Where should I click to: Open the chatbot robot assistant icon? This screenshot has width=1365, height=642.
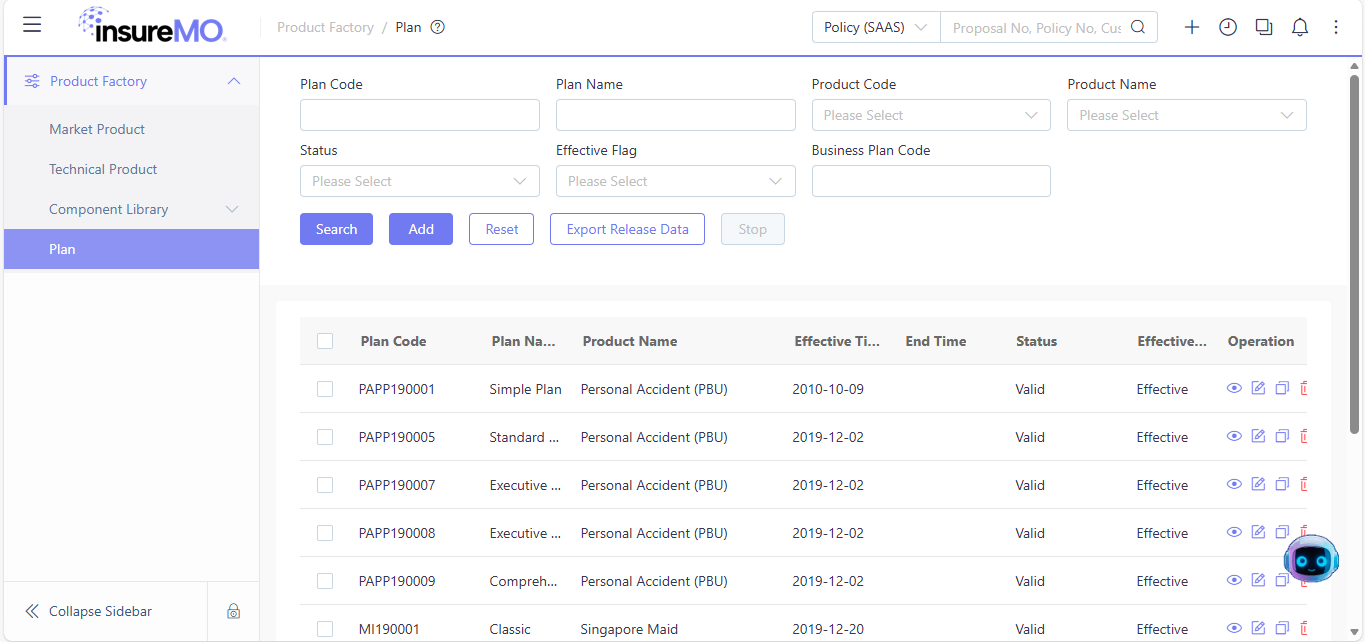pos(1311,560)
